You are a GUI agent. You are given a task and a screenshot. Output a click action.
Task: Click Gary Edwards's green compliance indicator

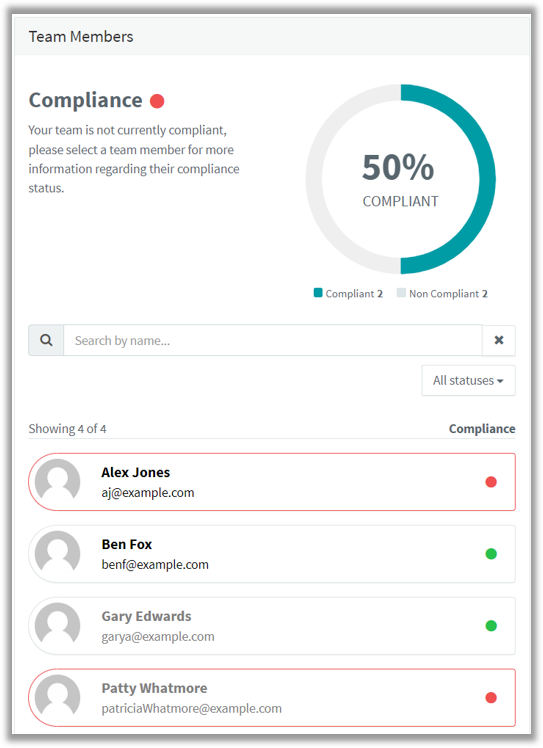coord(491,625)
